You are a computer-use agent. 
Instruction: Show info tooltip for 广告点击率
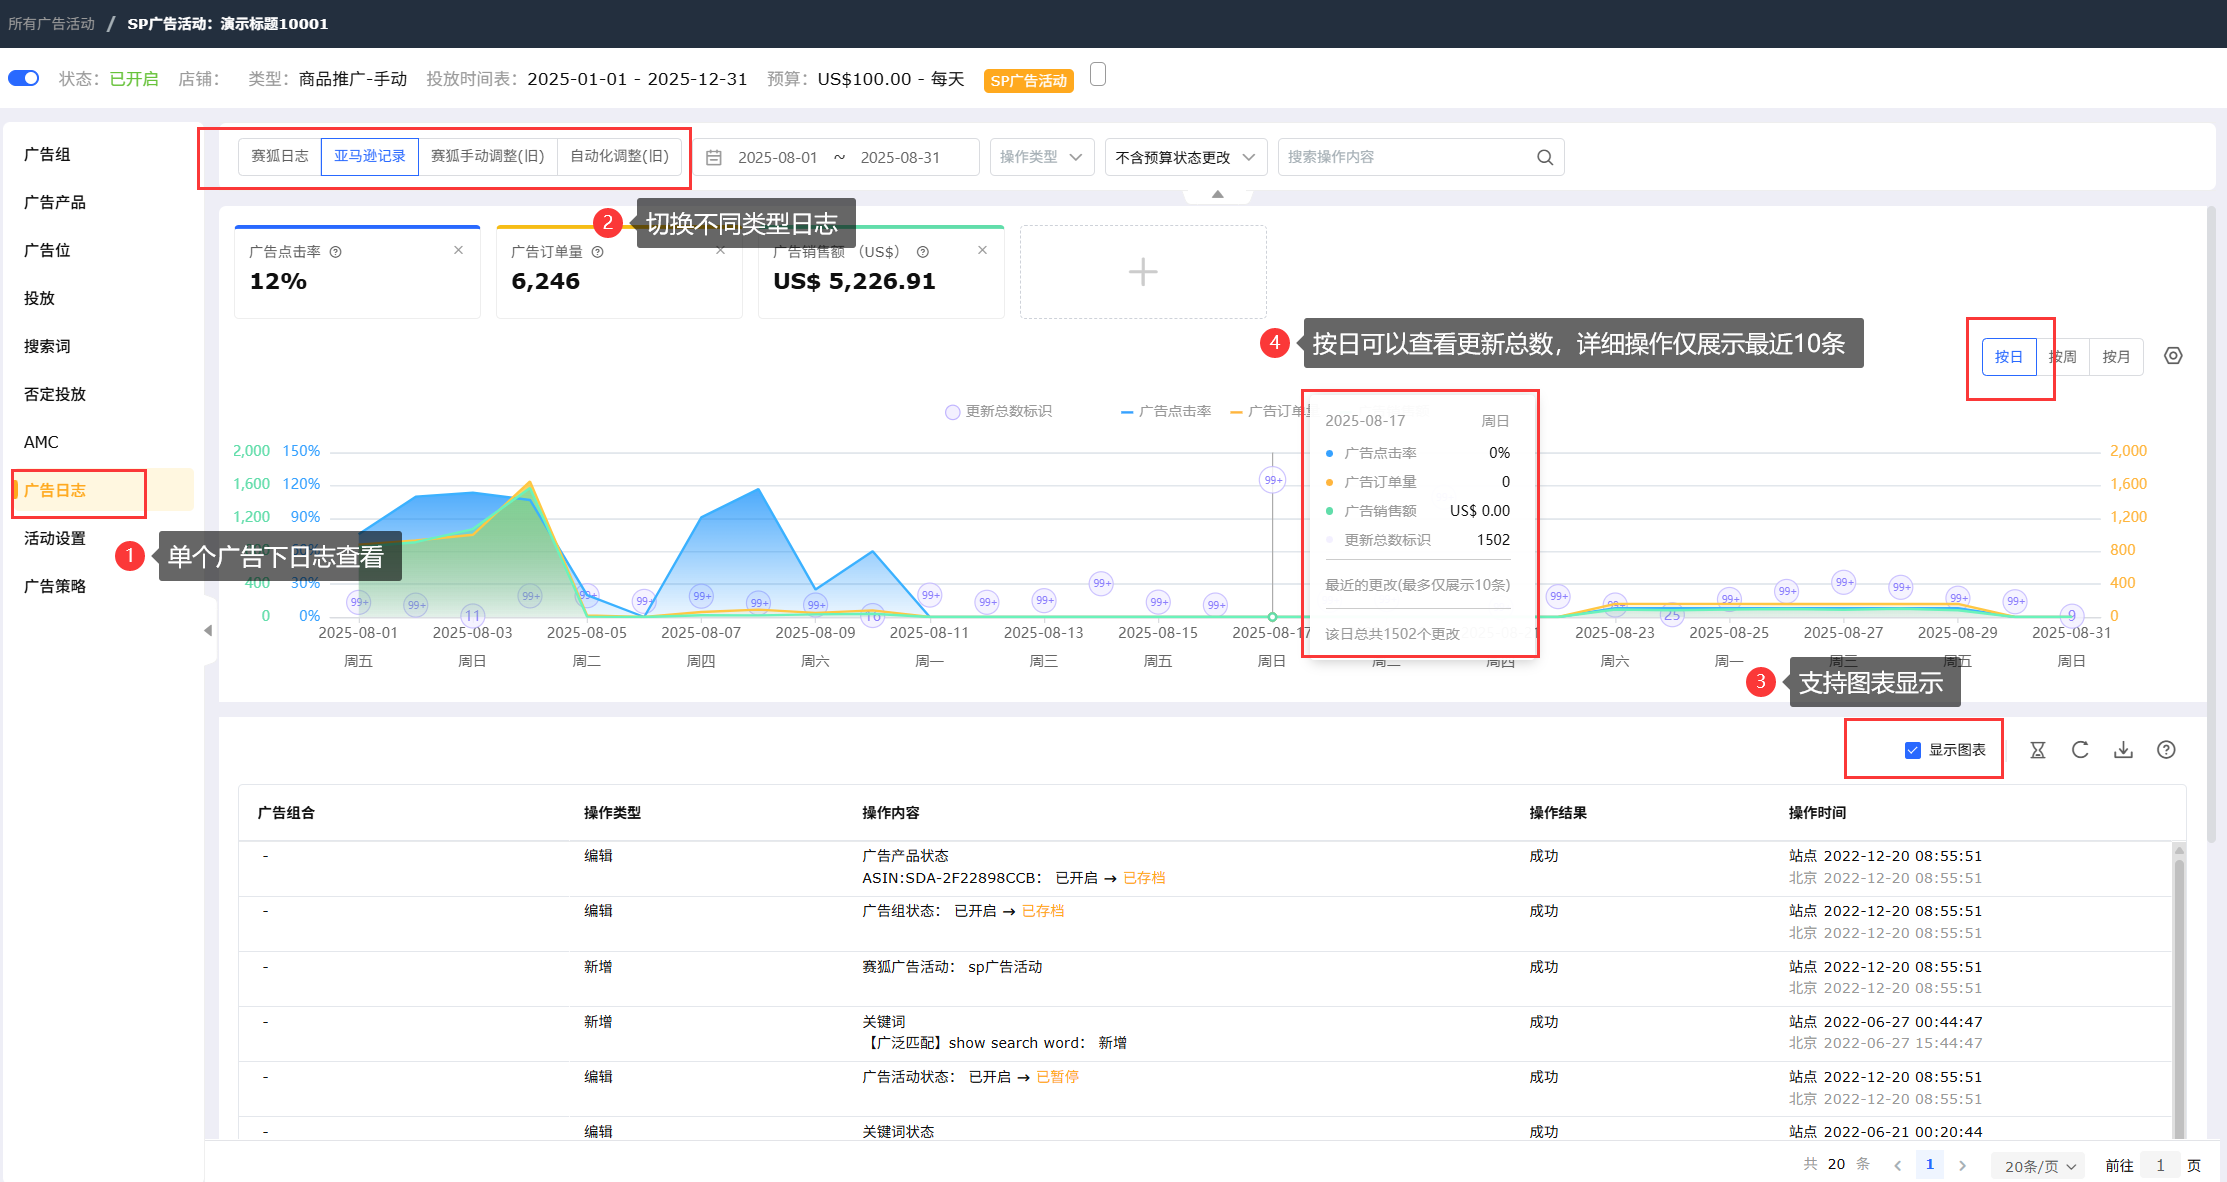(x=336, y=252)
